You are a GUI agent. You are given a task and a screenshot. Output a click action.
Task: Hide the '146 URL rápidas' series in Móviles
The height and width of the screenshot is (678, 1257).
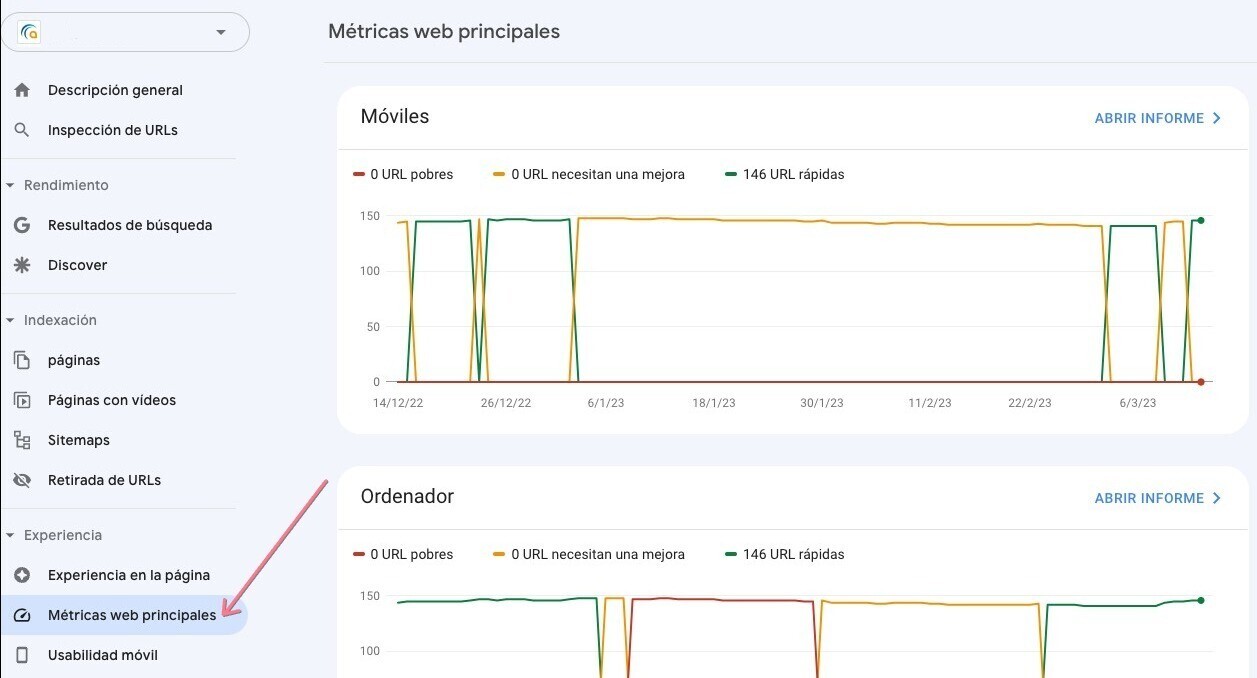(x=789, y=173)
